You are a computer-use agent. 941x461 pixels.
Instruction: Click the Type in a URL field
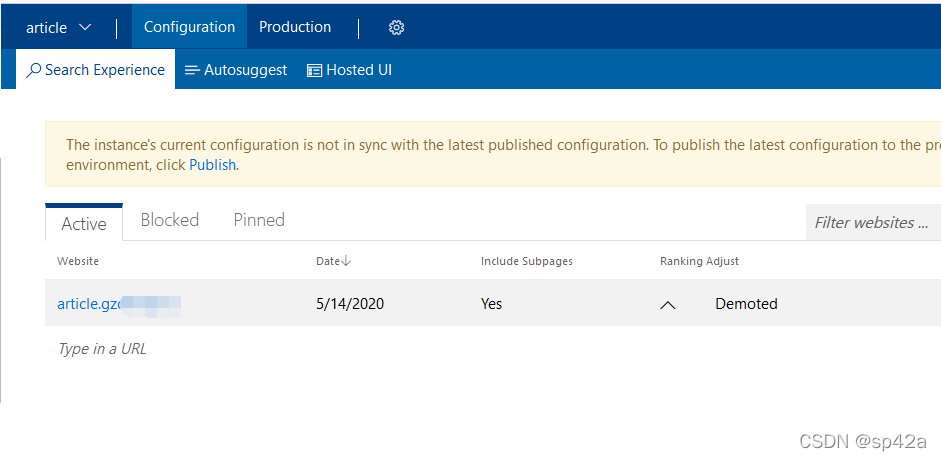click(102, 349)
